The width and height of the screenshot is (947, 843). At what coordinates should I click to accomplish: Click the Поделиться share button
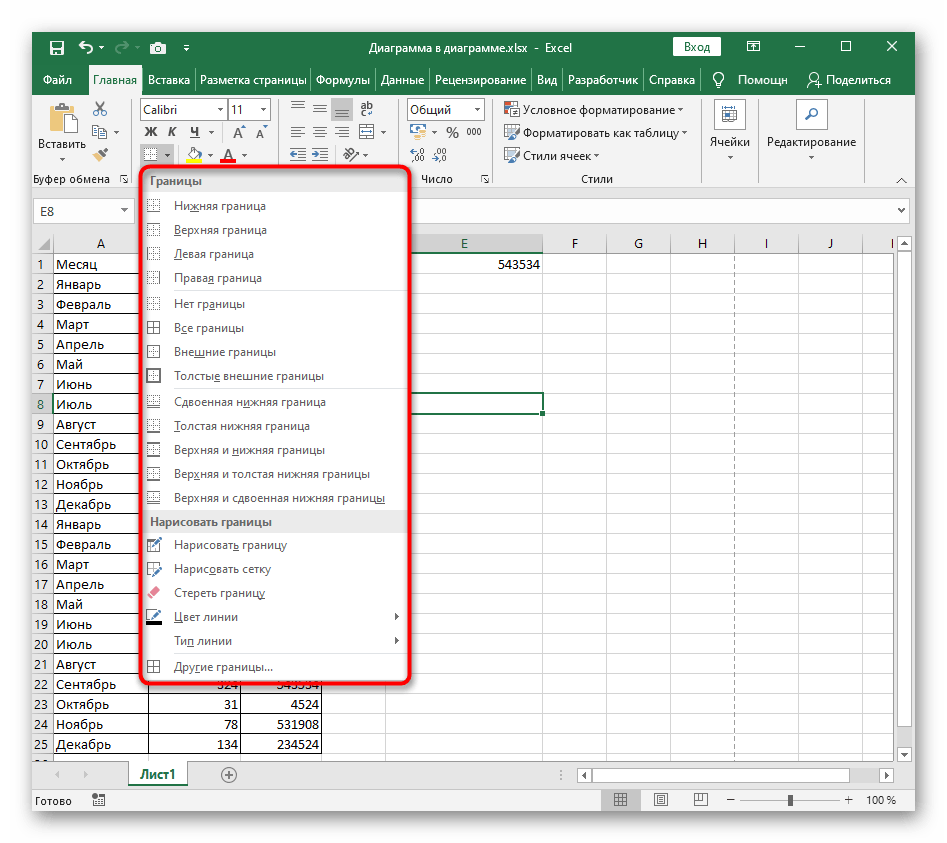(849, 80)
